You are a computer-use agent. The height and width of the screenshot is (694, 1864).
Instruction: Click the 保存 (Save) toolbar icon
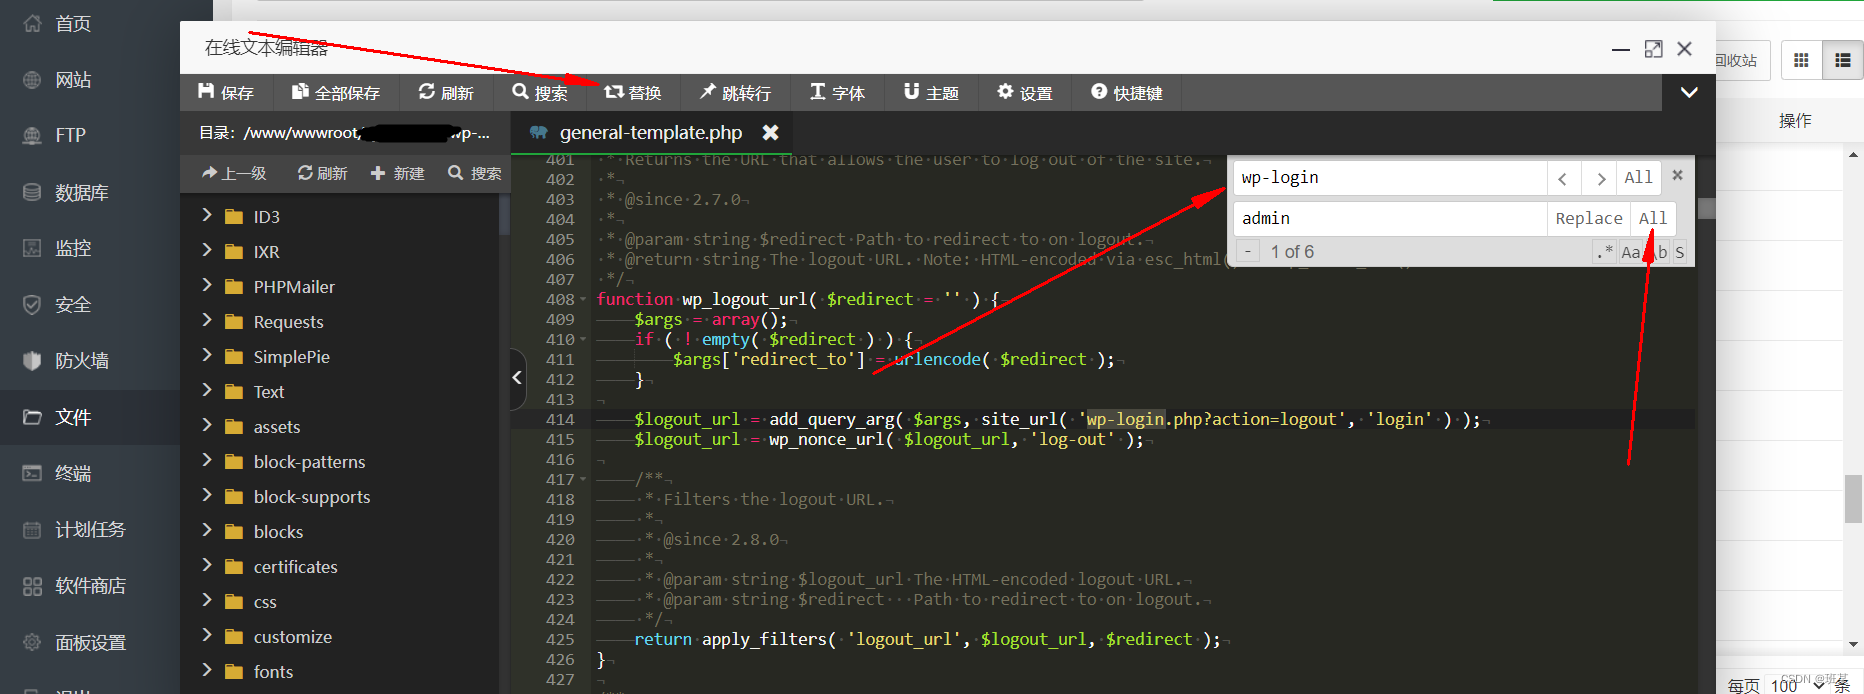[225, 93]
